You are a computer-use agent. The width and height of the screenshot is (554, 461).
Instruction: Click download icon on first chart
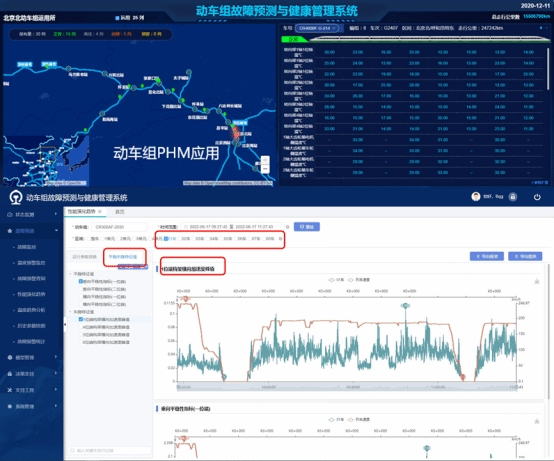pos(537,281)
